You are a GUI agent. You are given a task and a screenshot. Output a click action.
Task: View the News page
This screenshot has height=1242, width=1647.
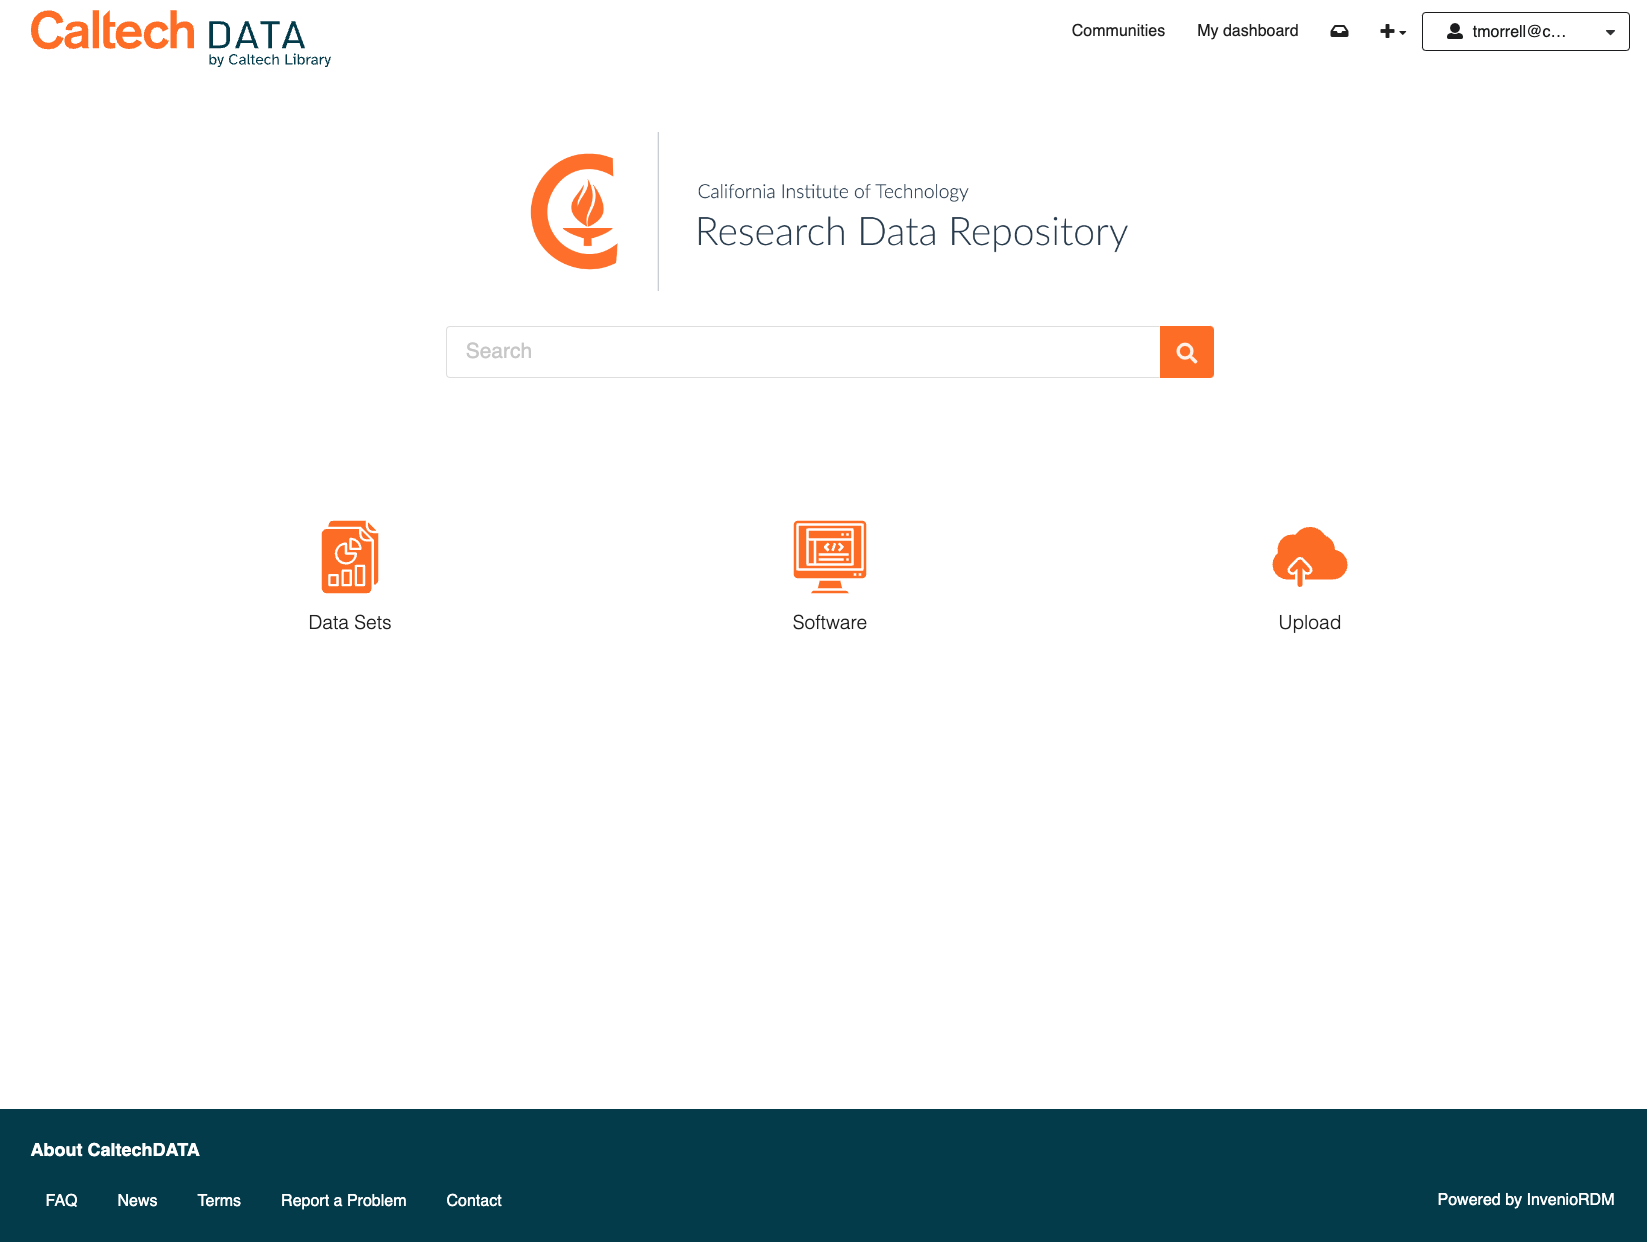click(x=137, y=1200)
